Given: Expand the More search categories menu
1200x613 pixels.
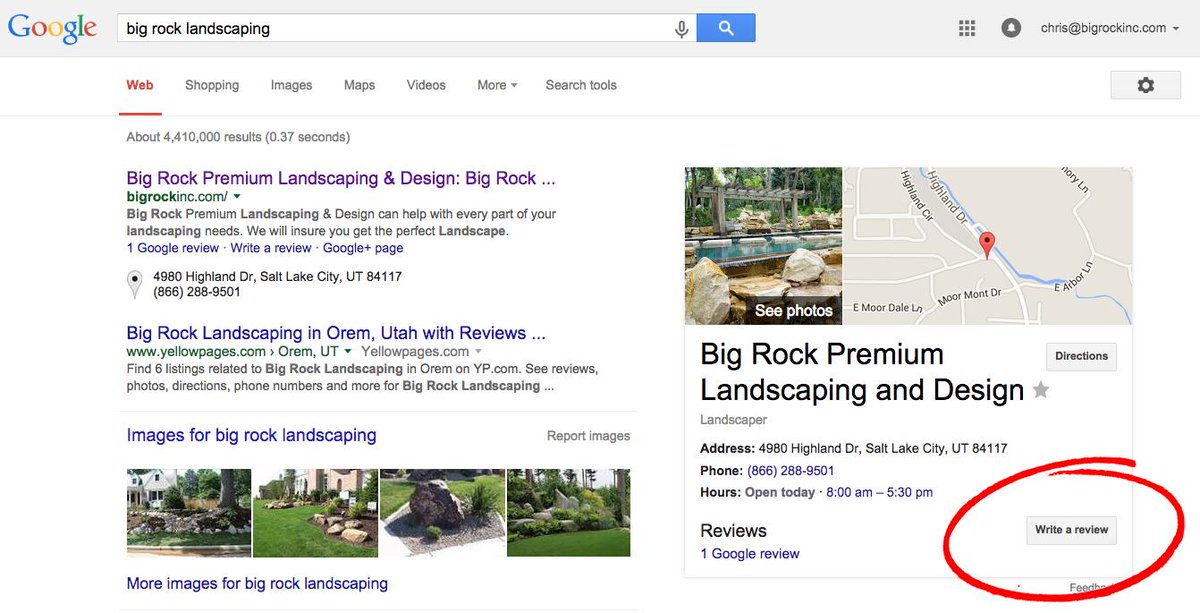Looking at the screenshot, I should (497, 85).
